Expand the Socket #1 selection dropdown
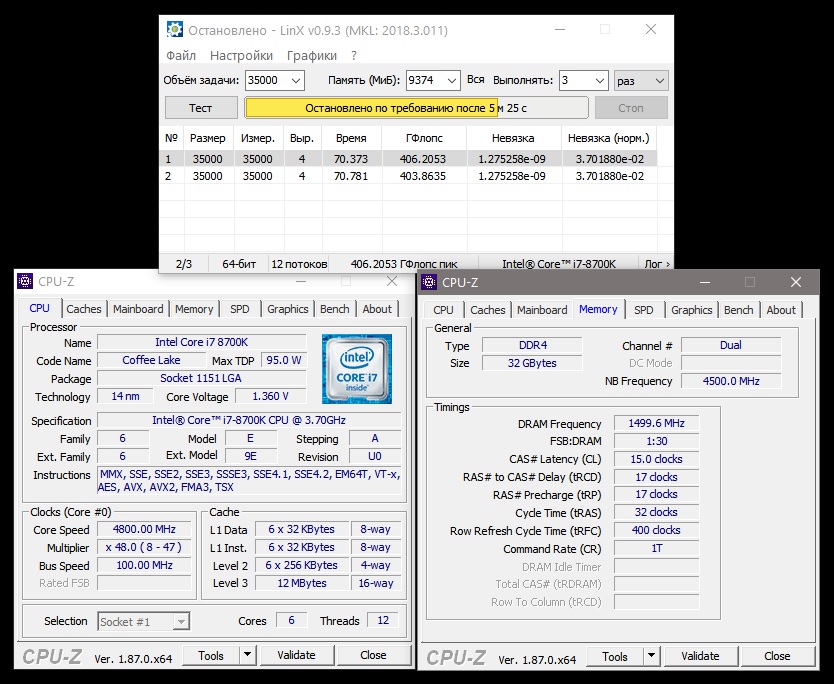The image size is (834, 684). tap(181, 621)
